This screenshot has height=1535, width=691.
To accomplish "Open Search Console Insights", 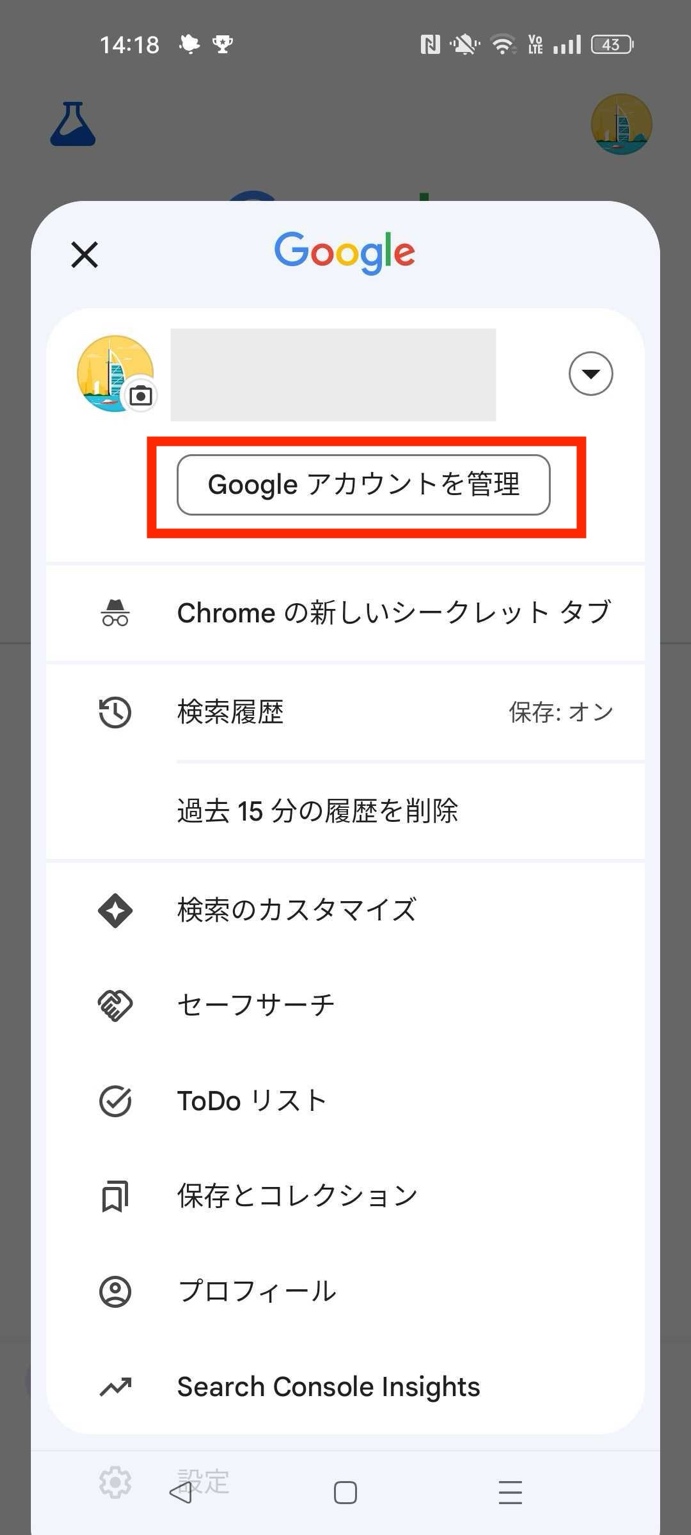I will (328, 1387).
